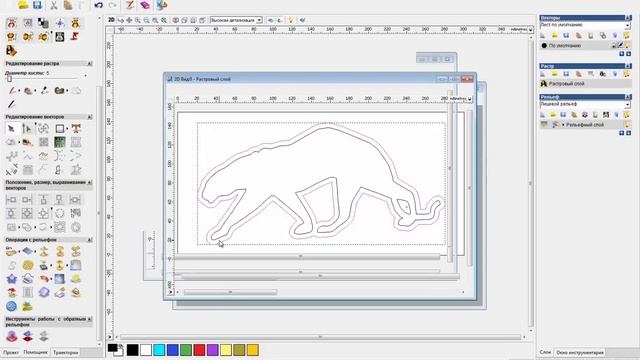Click the Cut scissors icon

click(53, 5)
